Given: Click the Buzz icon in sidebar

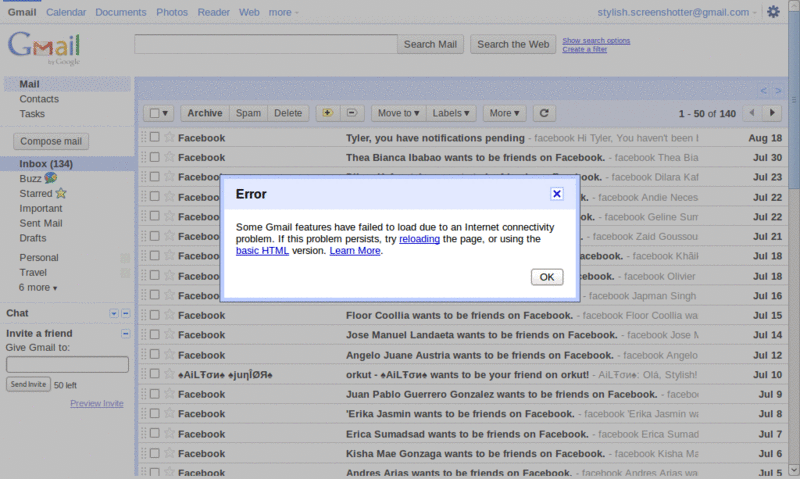Looking at the screenshot, I should click(51, 178).
